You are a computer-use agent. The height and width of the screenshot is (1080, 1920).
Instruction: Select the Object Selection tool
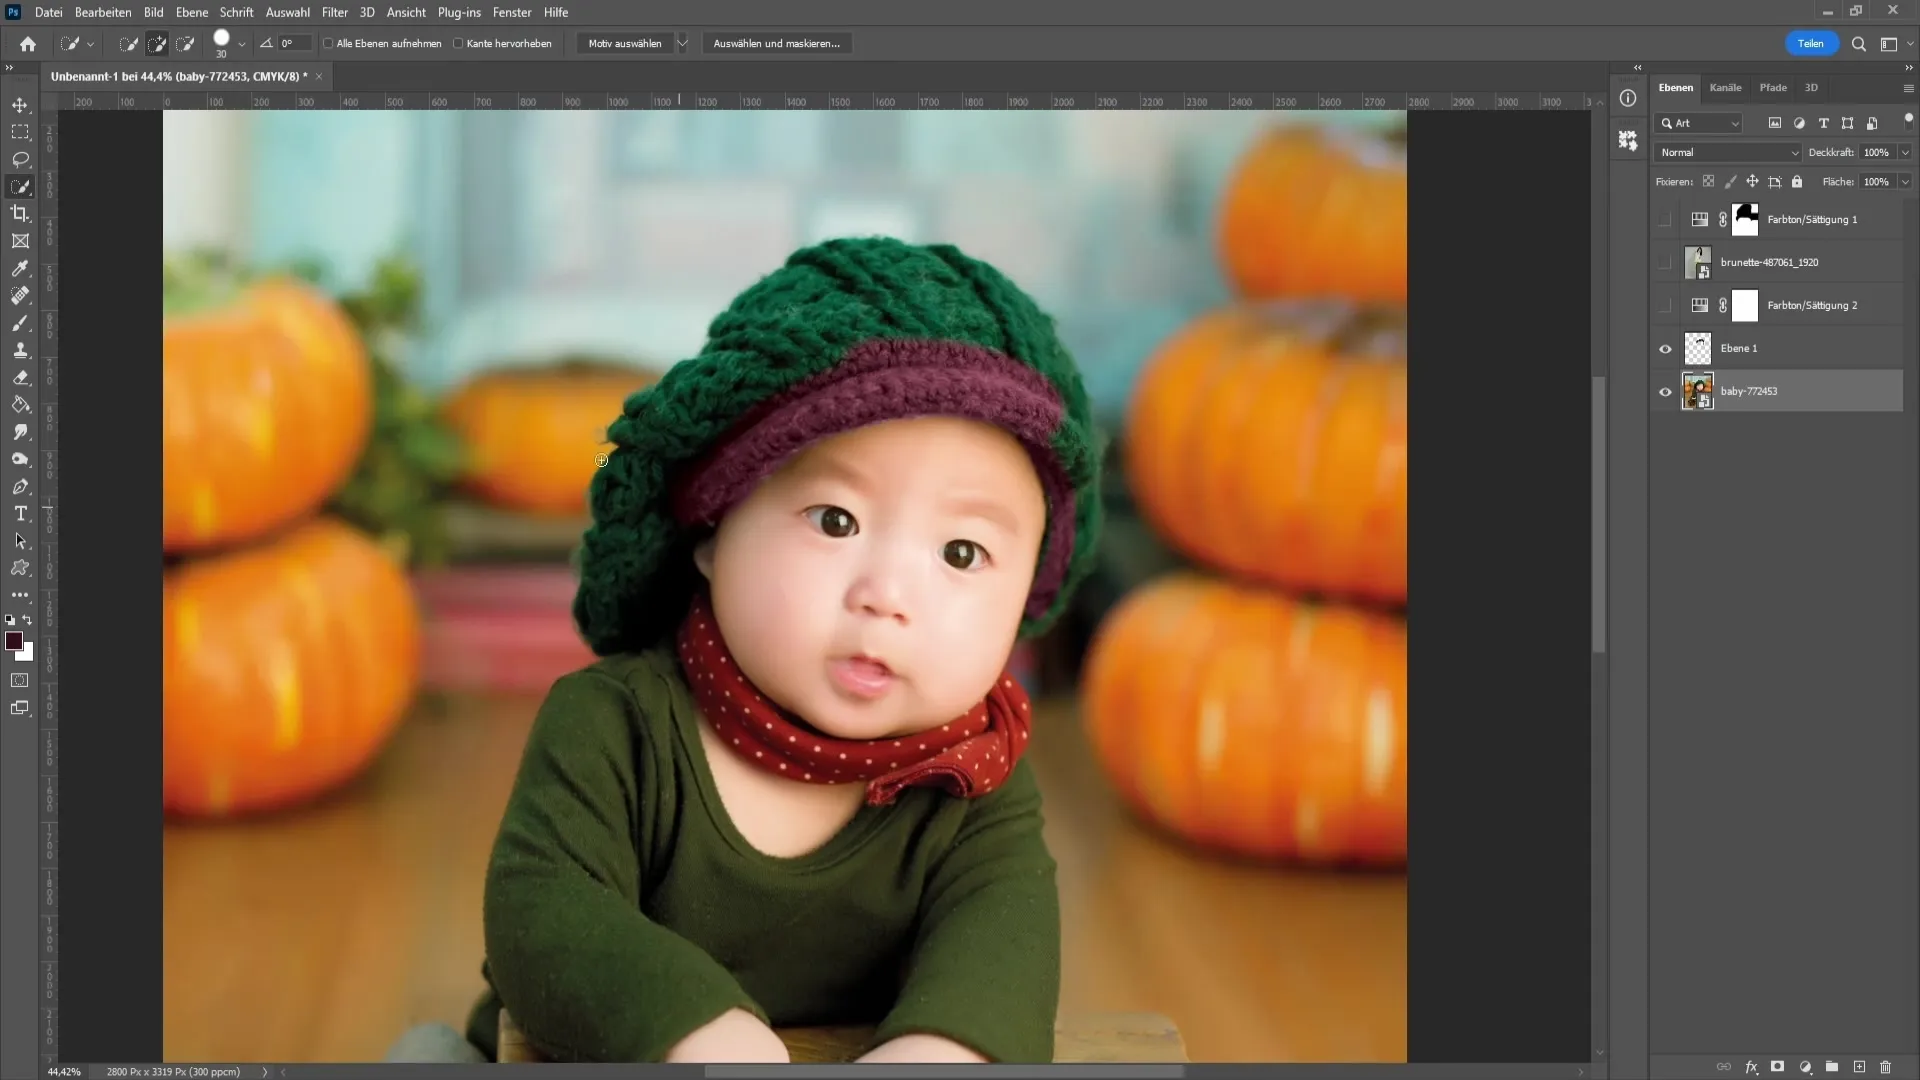click(20, 186)
